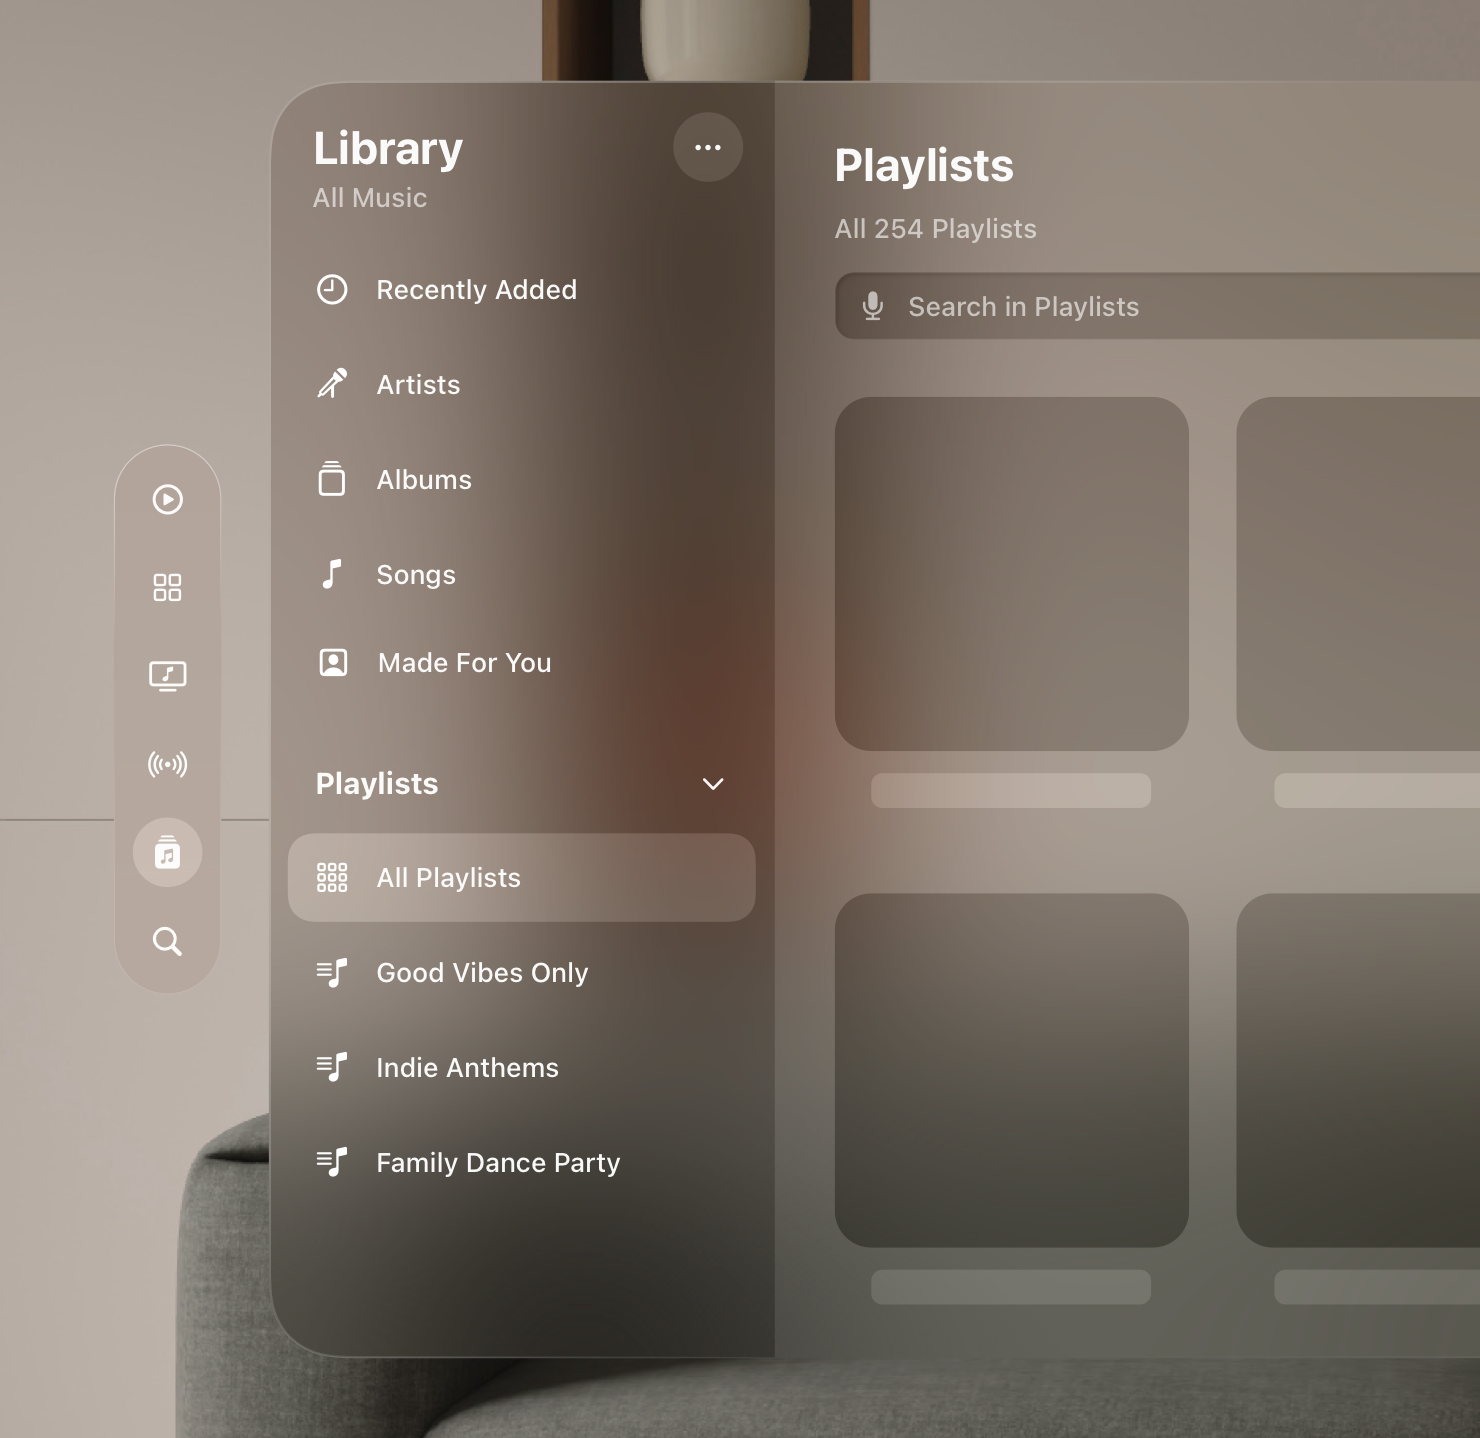Select Made For You
1480x1438 pixels.
click(464, 662)
